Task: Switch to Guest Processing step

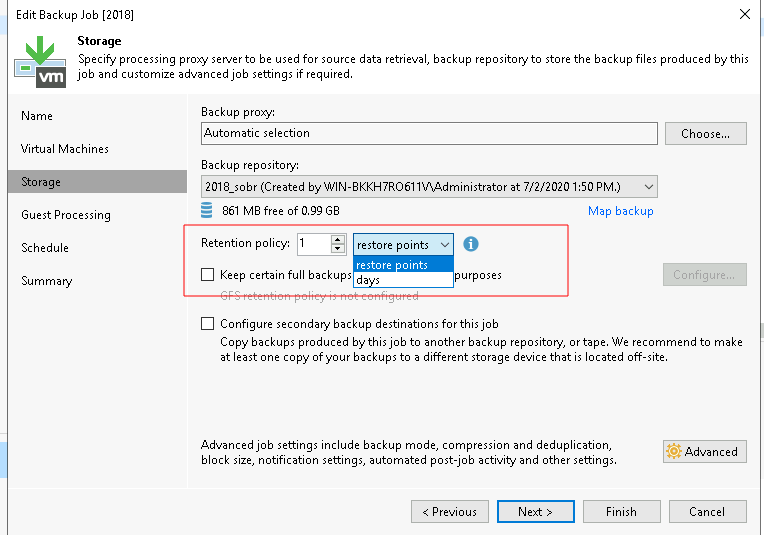Action: pyautogui.click(x=66, y=215)
